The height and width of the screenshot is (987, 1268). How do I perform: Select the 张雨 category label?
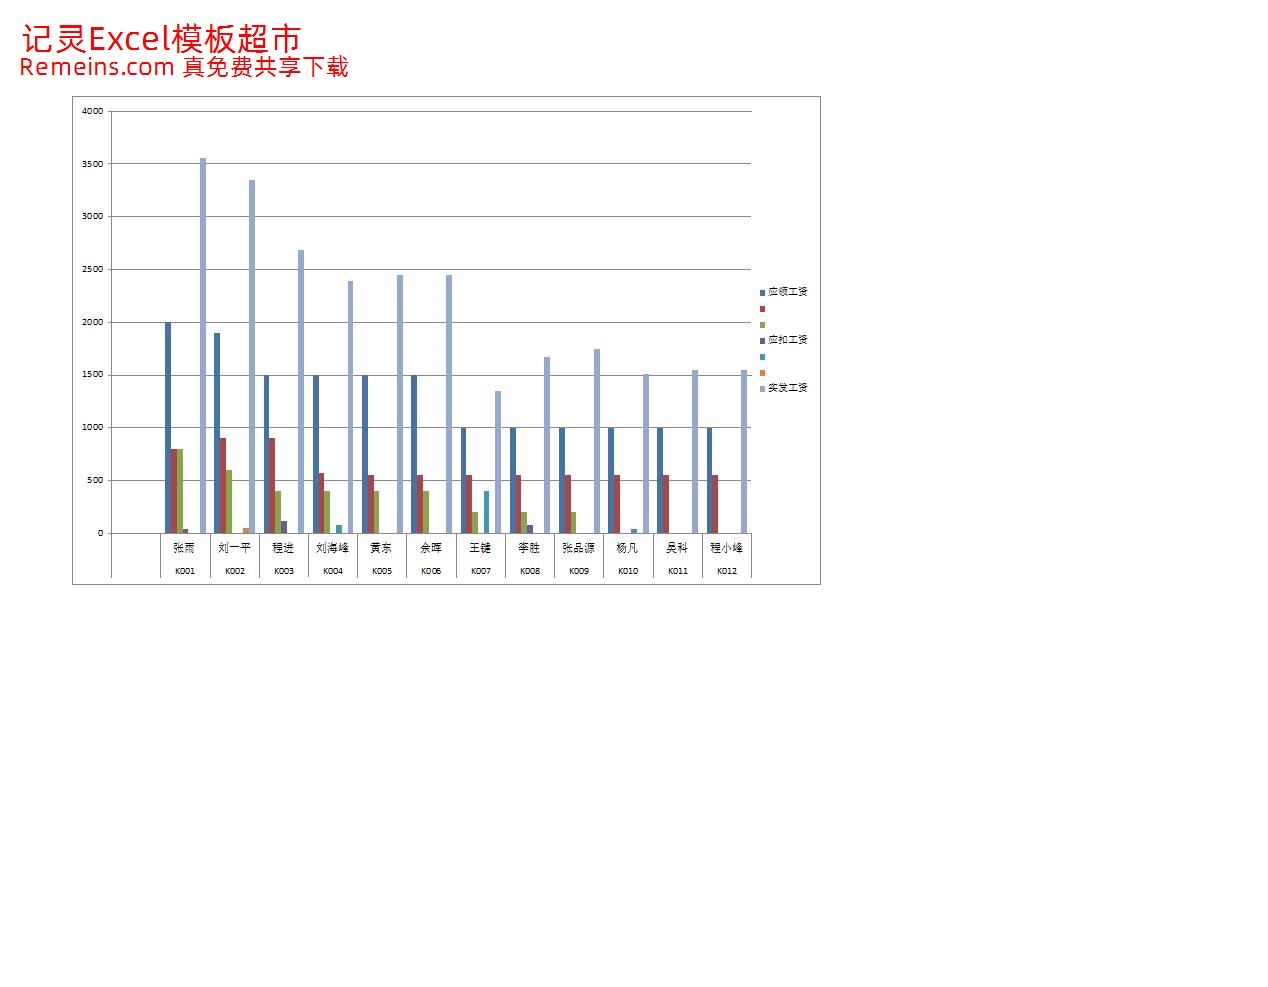[x=185, y=548]
